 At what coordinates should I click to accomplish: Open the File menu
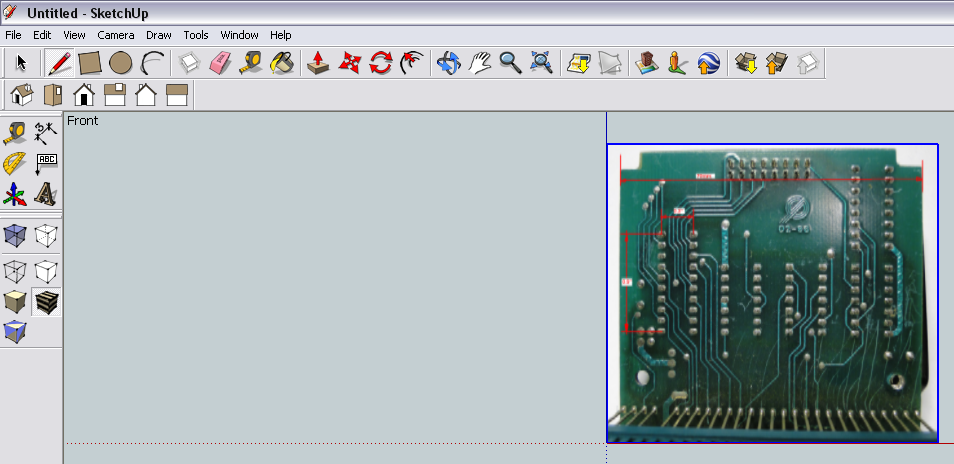13,35
